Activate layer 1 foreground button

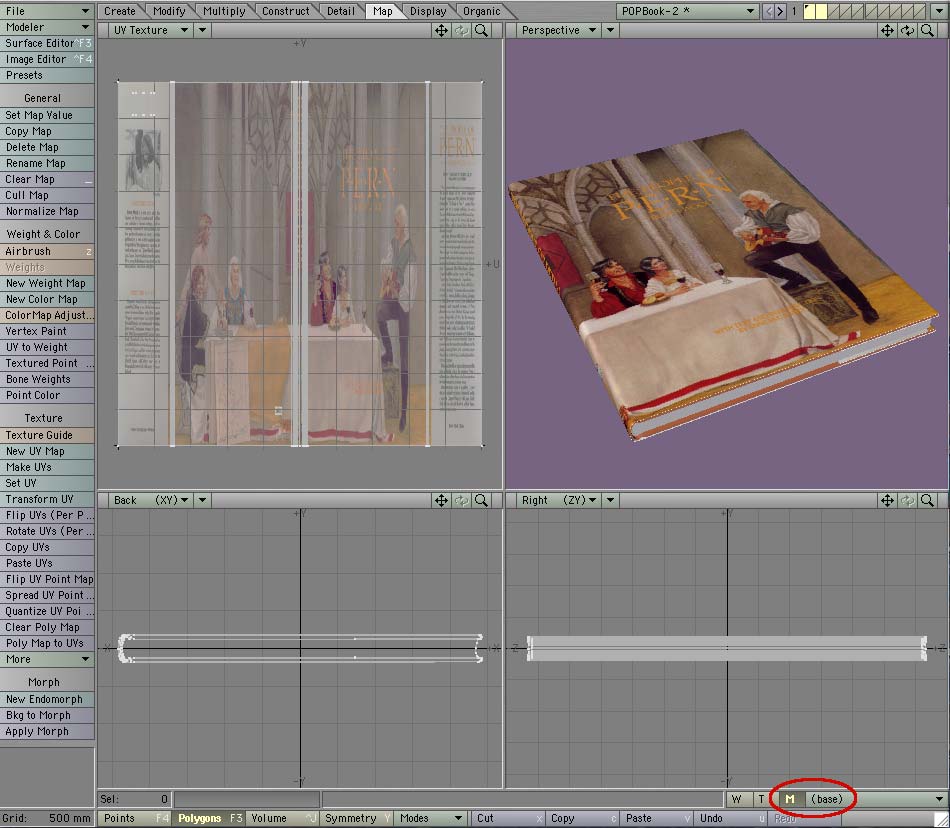pyautogui.click(x=809, y=11)
